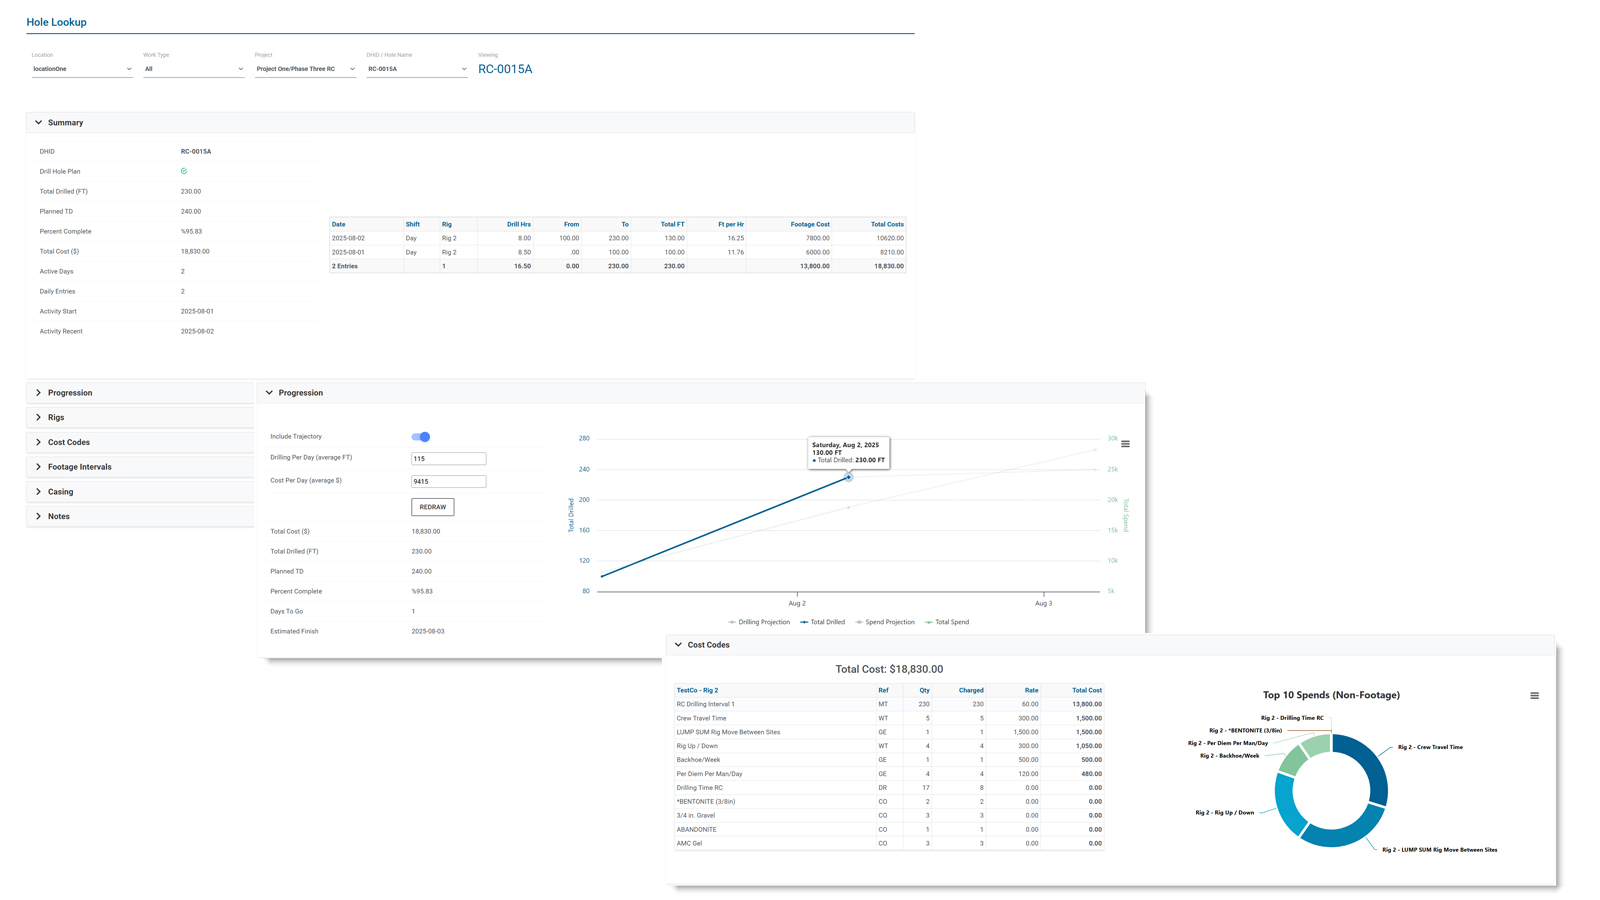This screenshot has height=900, width=1600.
Task: Click the Drilling Projection legend icon
Action: (732, 622)
